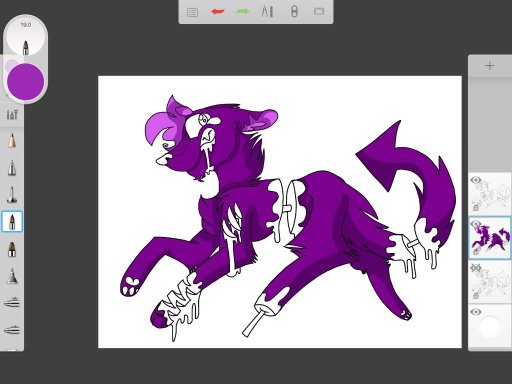Click the red undo arrow

coord(218,12)
